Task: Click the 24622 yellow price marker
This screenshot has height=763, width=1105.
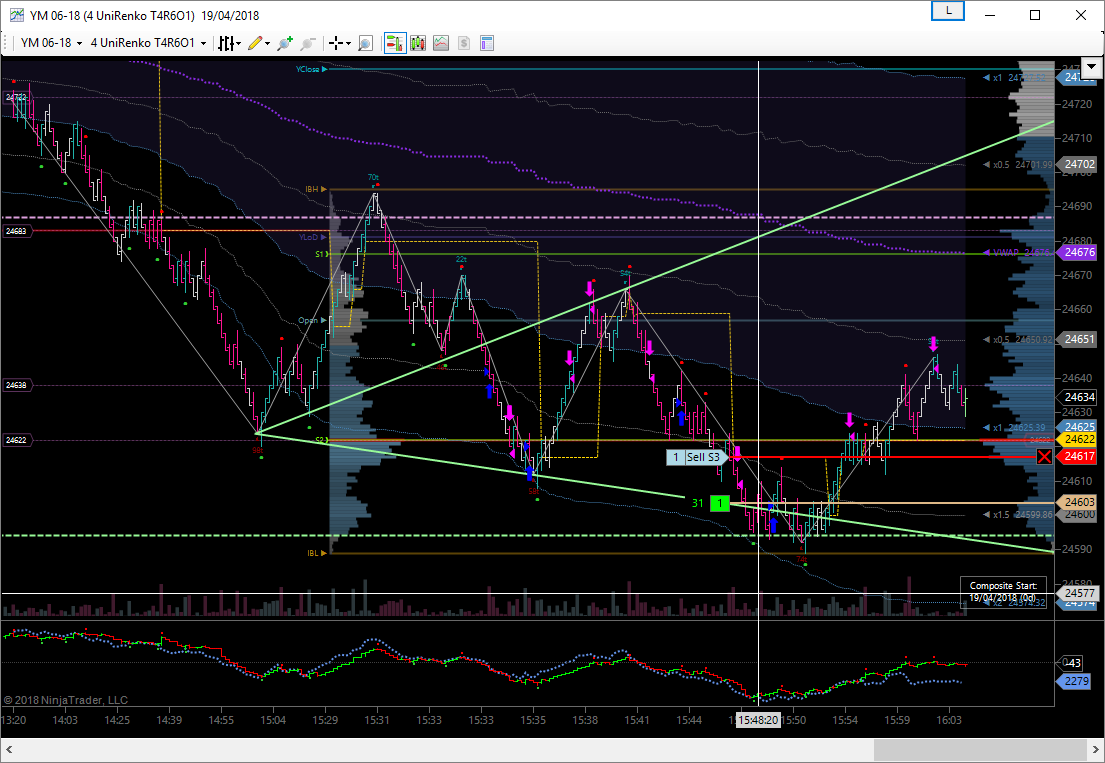Action: [1079, 440]
